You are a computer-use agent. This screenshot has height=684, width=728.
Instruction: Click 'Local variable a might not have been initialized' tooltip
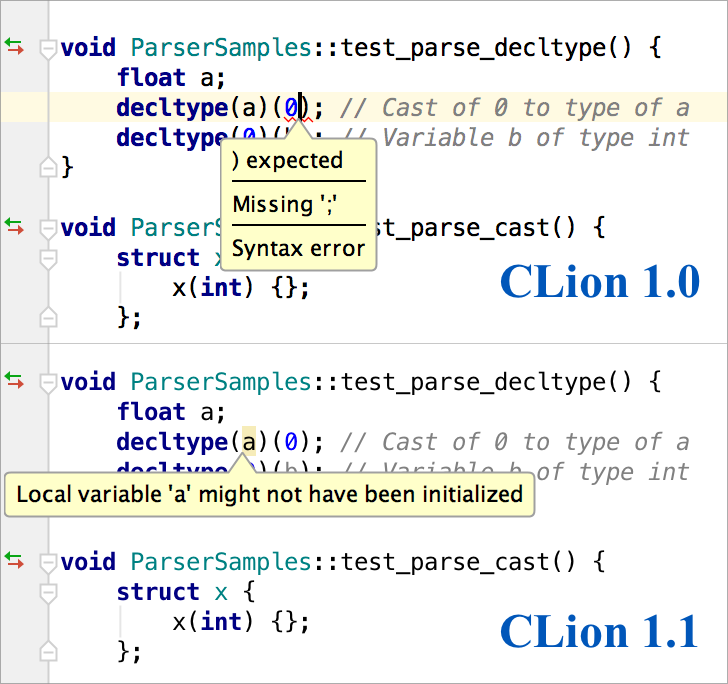269,494
